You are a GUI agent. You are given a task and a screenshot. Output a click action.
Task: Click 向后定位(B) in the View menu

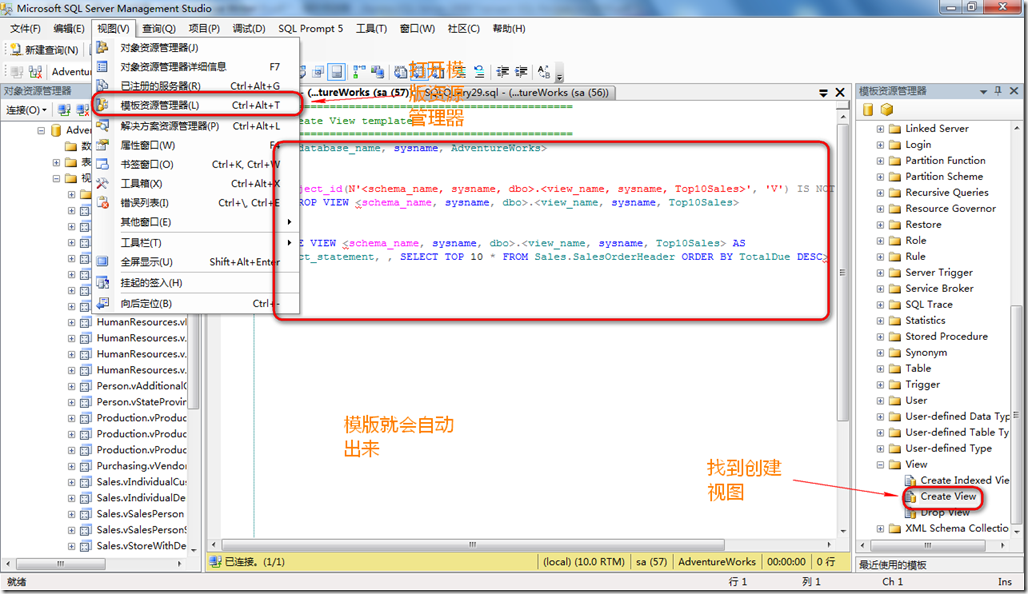(x=197, y=304)
